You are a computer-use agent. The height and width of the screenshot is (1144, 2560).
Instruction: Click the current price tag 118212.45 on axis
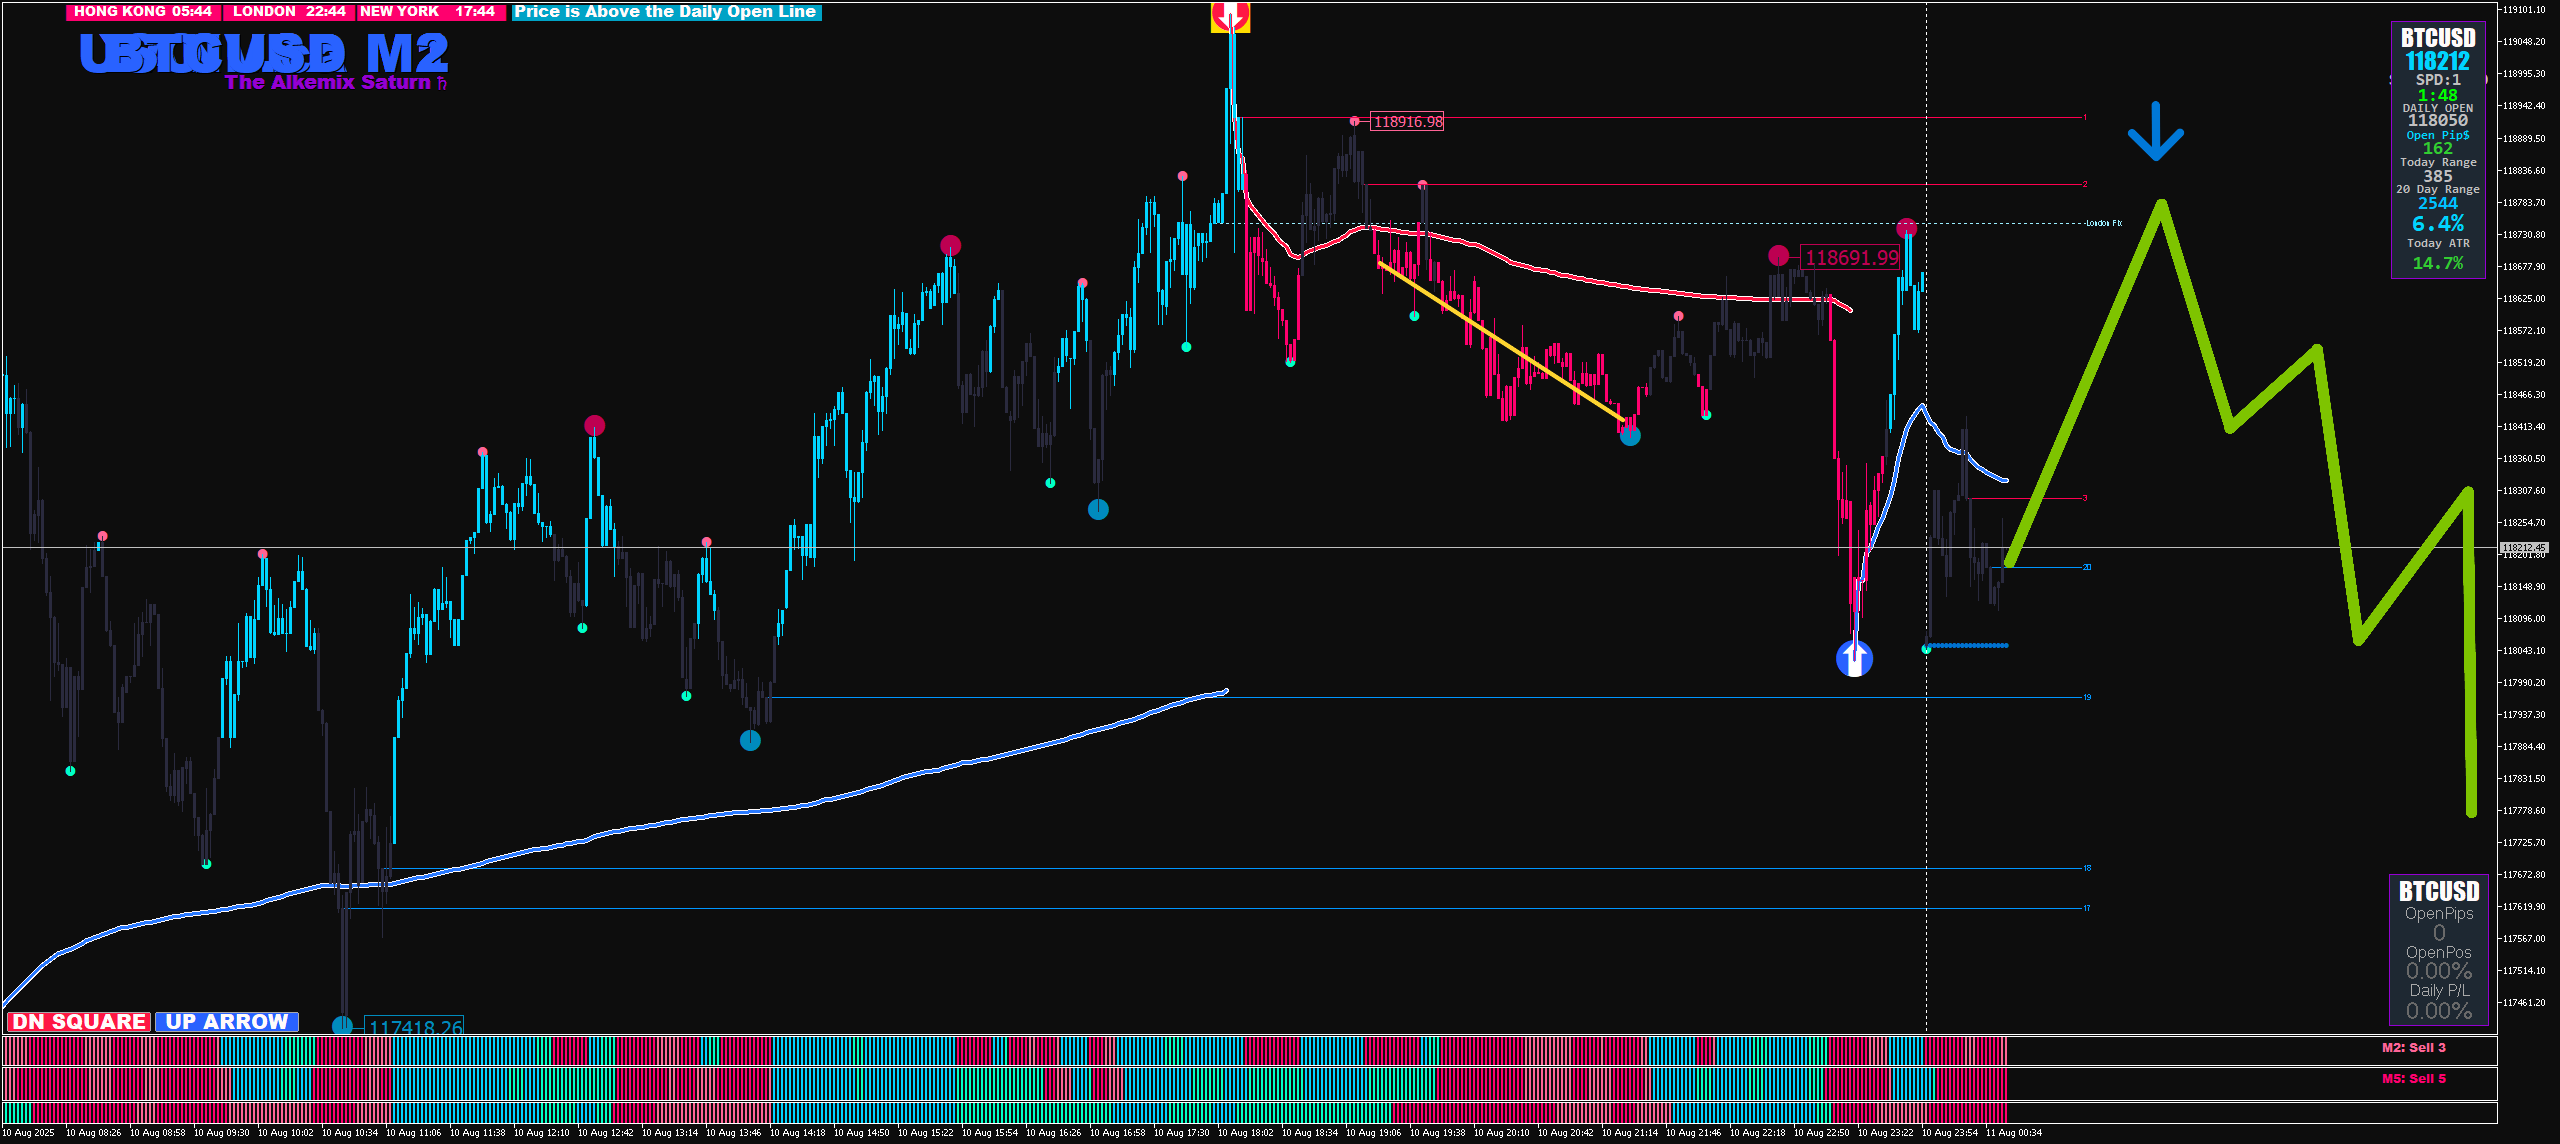2523,548
